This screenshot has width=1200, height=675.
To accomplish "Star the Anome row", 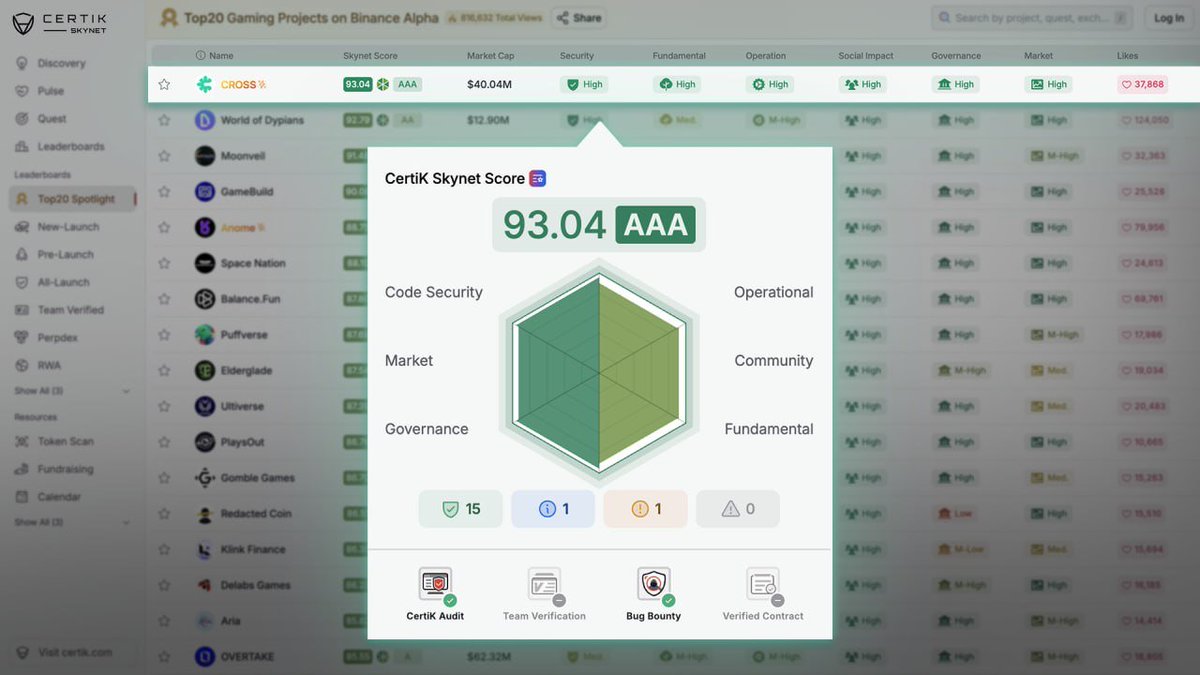I will (x=164, y=228).
